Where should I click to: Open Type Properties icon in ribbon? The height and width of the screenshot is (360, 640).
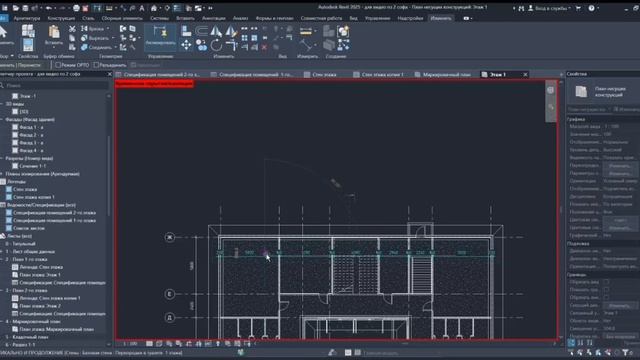pyautogui.click(x=28, y=31)
